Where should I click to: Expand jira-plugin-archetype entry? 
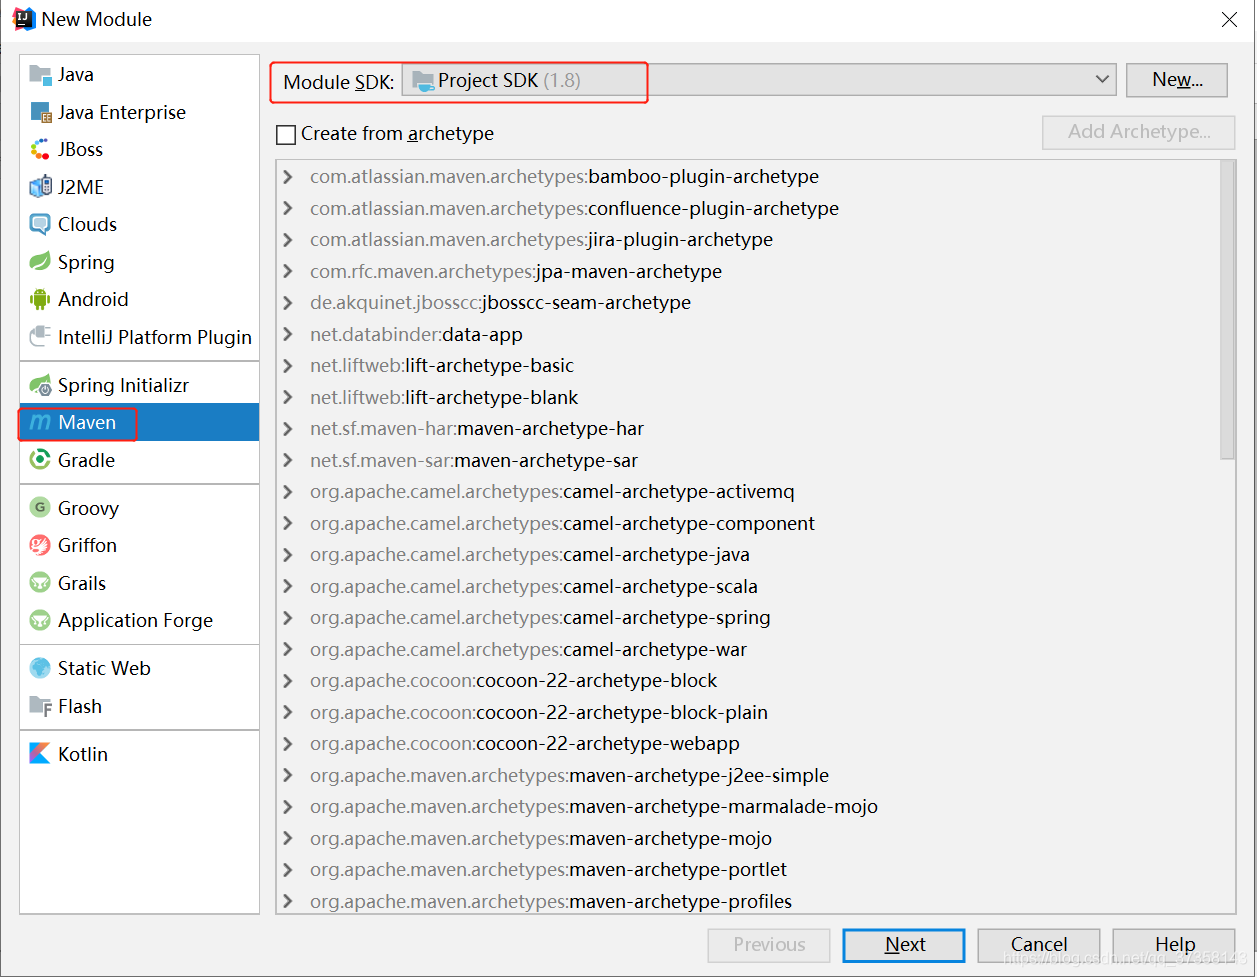point(288,240)
